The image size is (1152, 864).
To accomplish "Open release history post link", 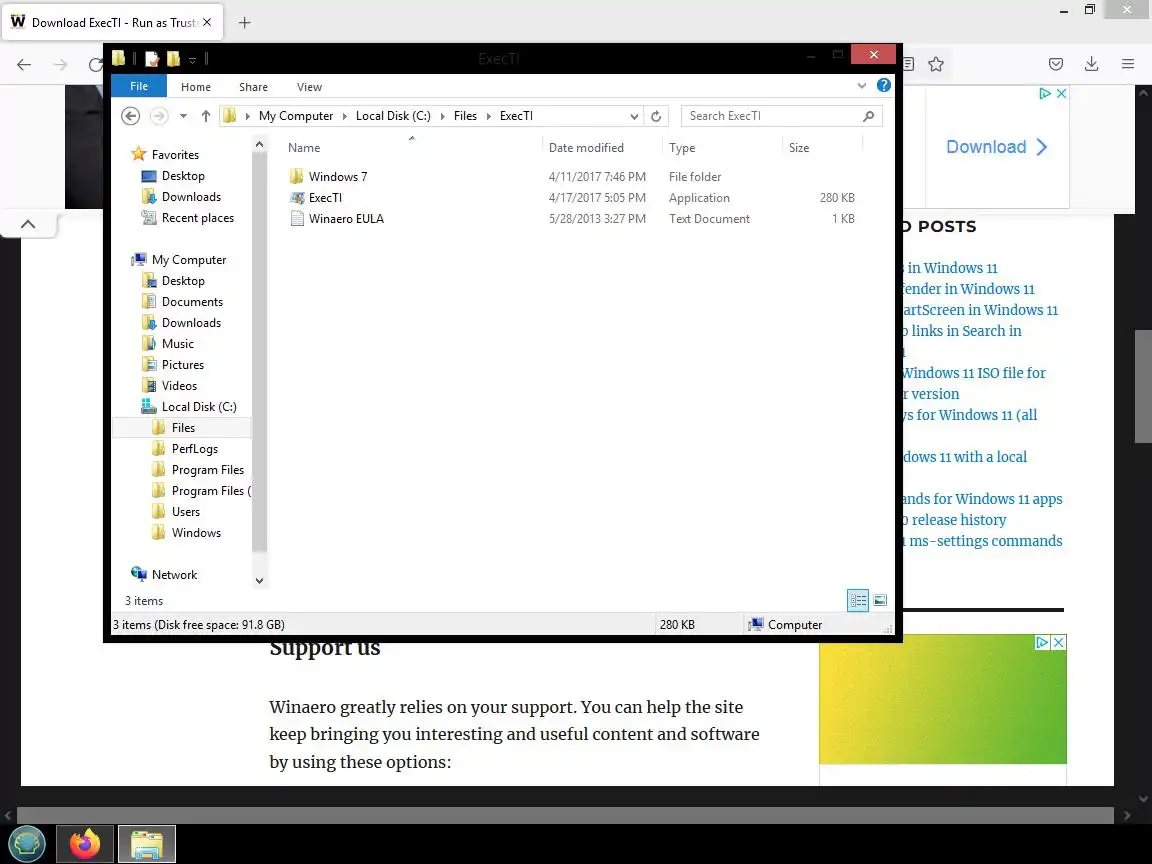I will coord(955,519).
